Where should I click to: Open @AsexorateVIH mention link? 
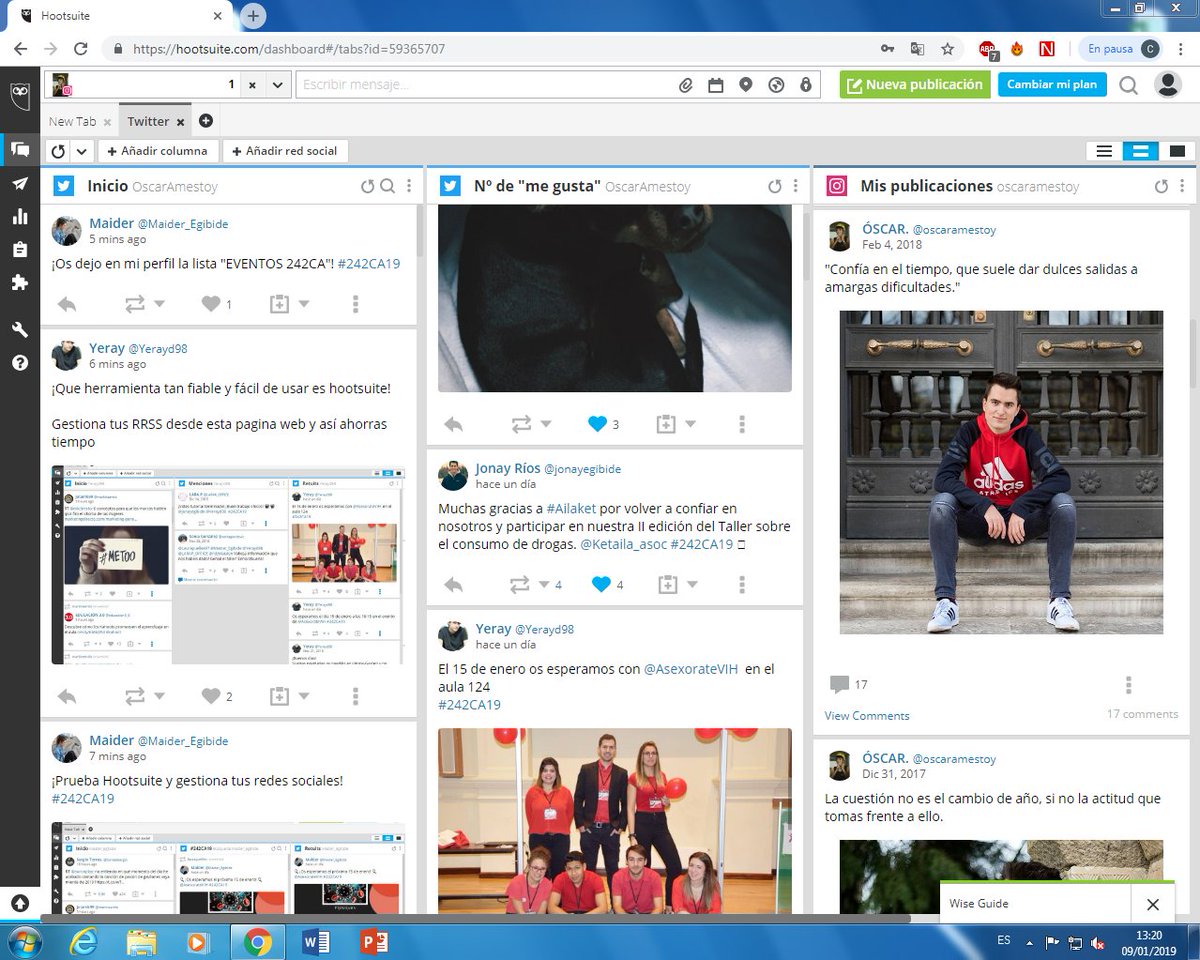[x=691, y=669]
